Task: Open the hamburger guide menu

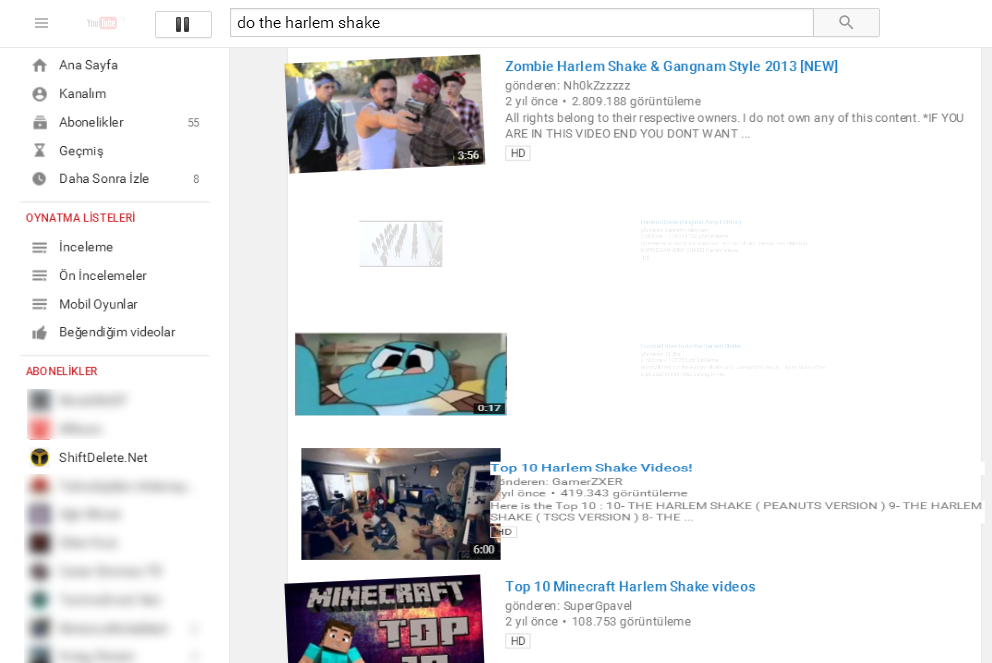Action: pos(41,23)
